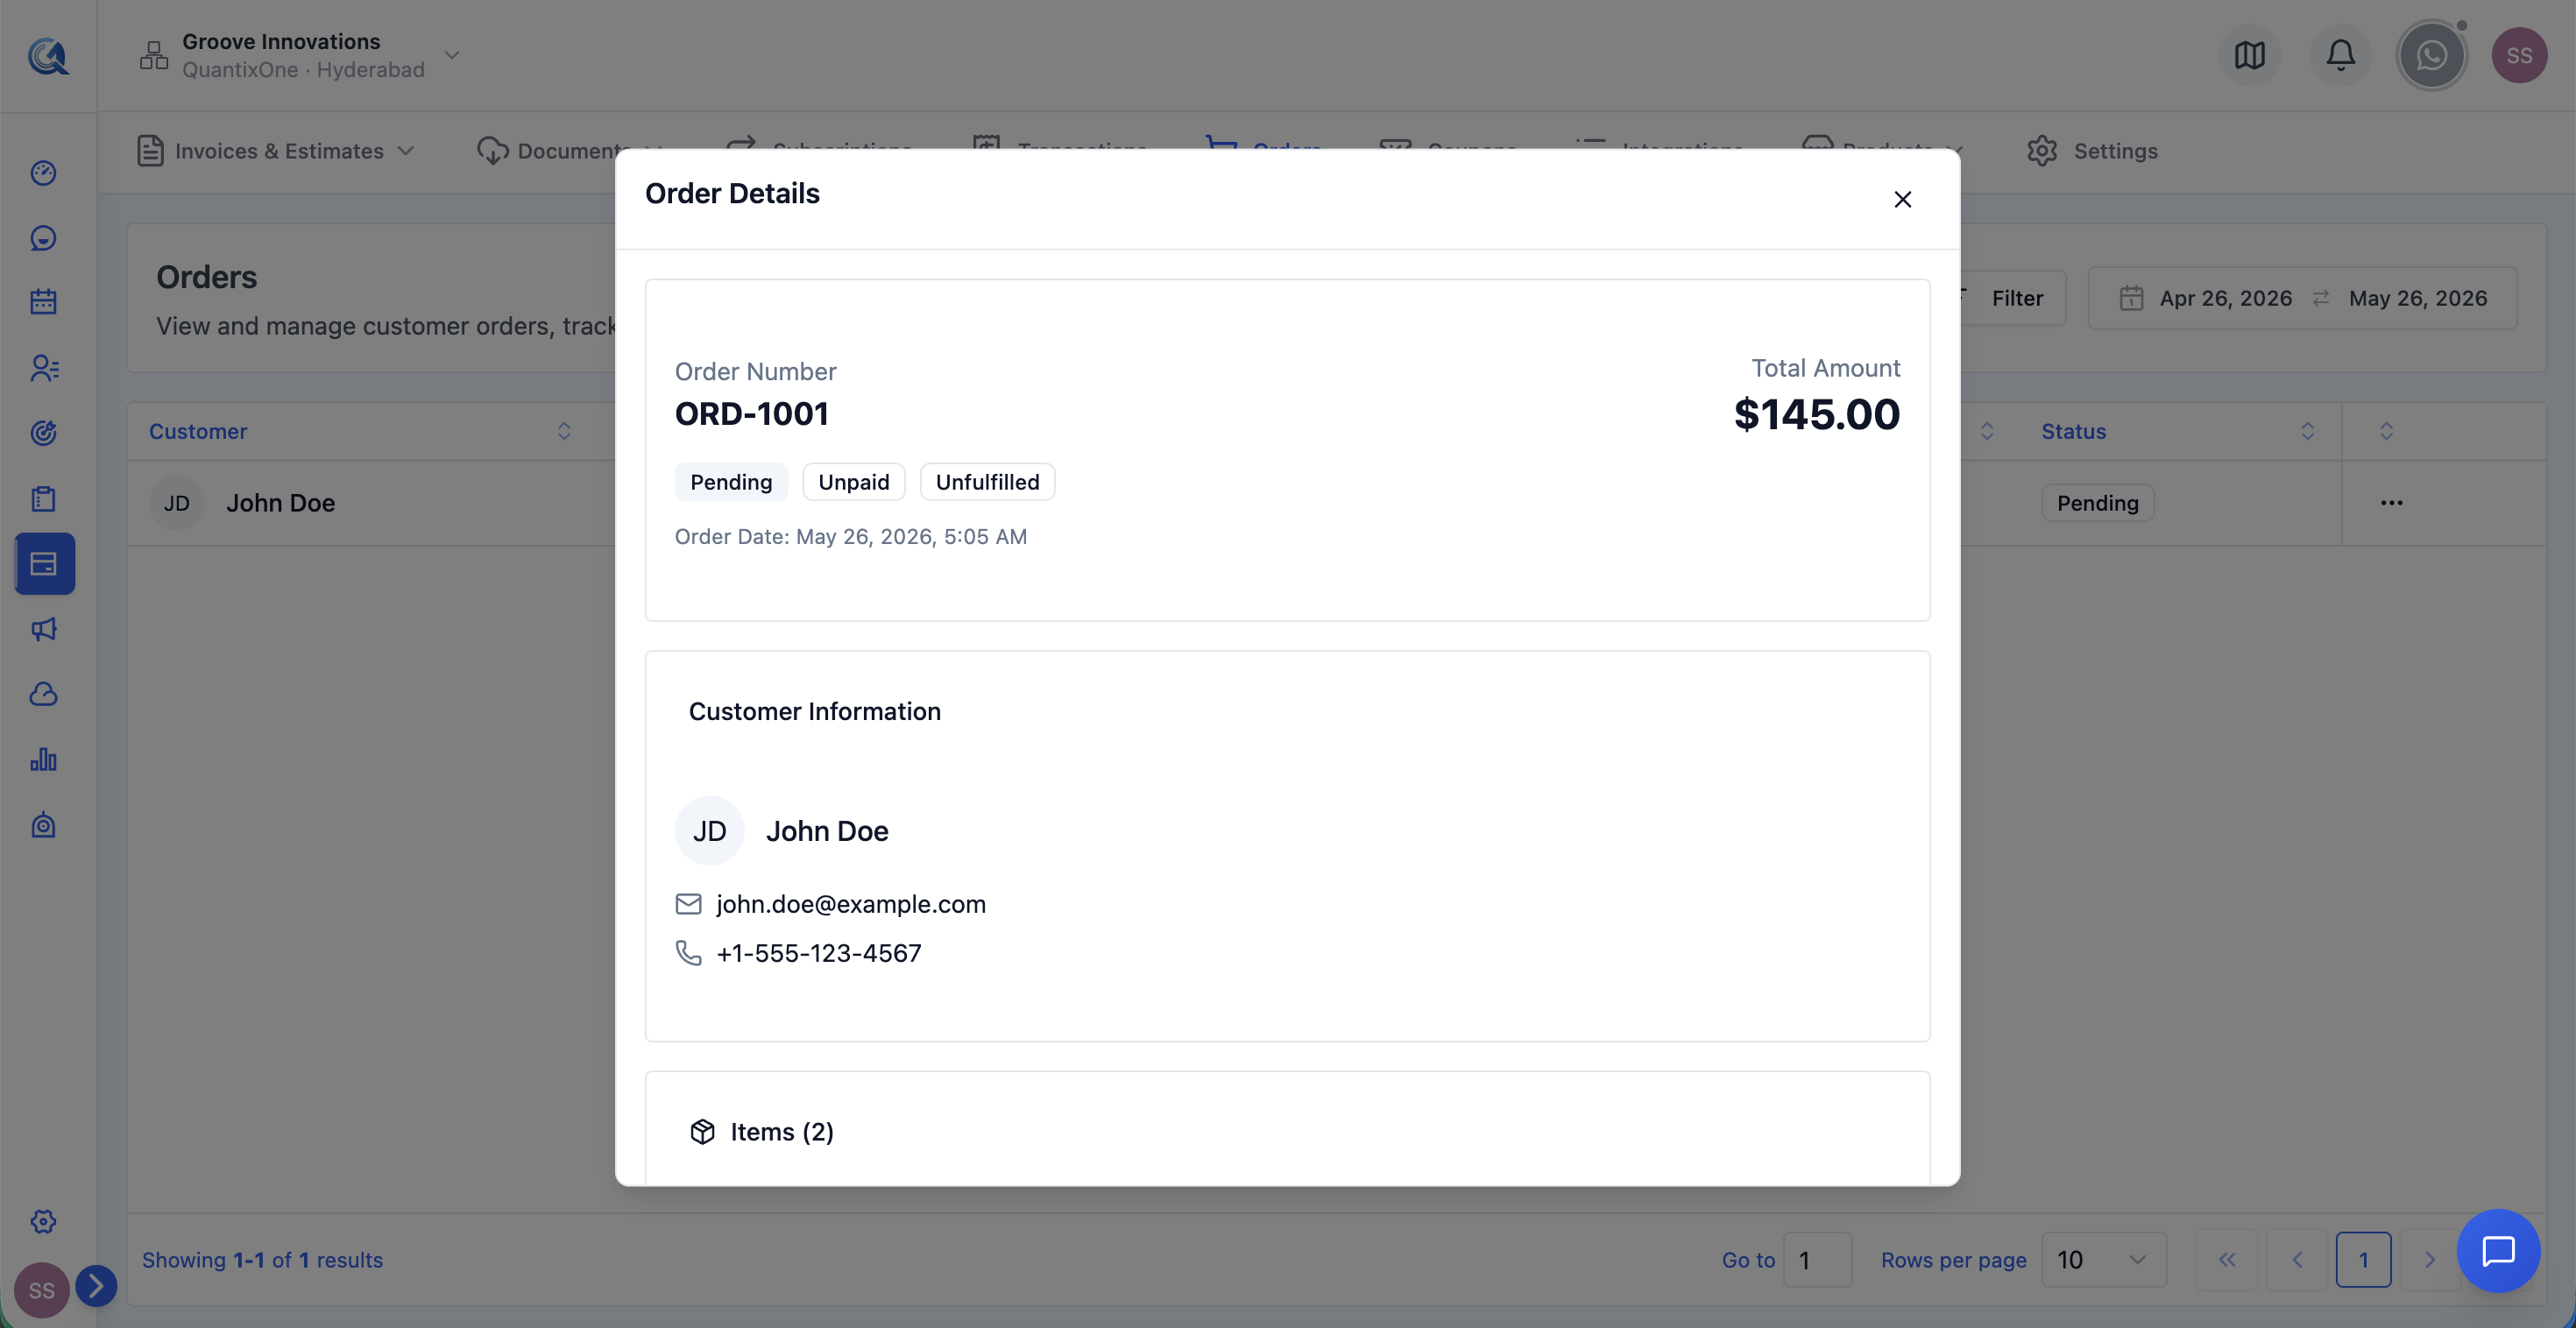Open the map icon in top bar

2249,55
